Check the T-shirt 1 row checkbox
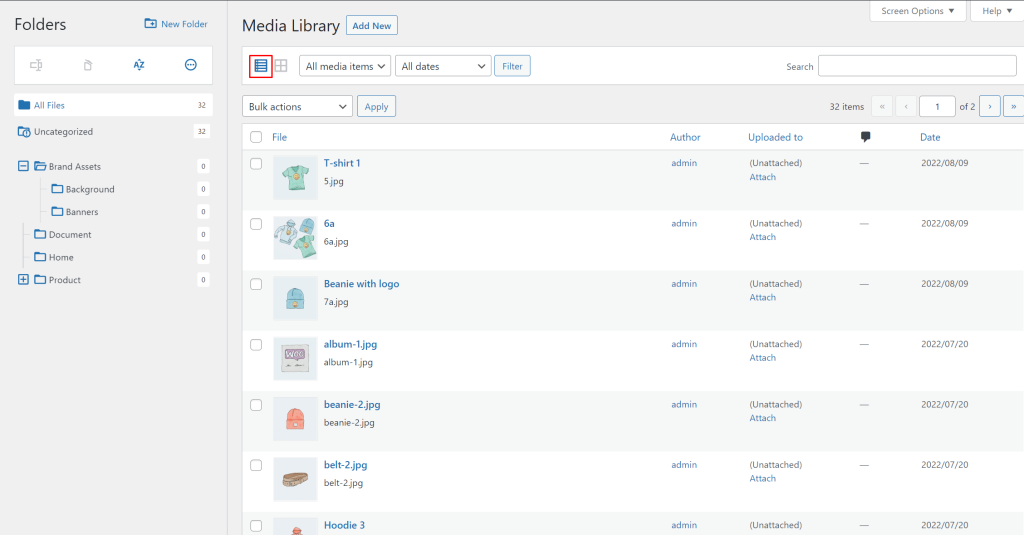Image resolution: width=1024 pixels, height=535 pixels. tap(256, 164)
